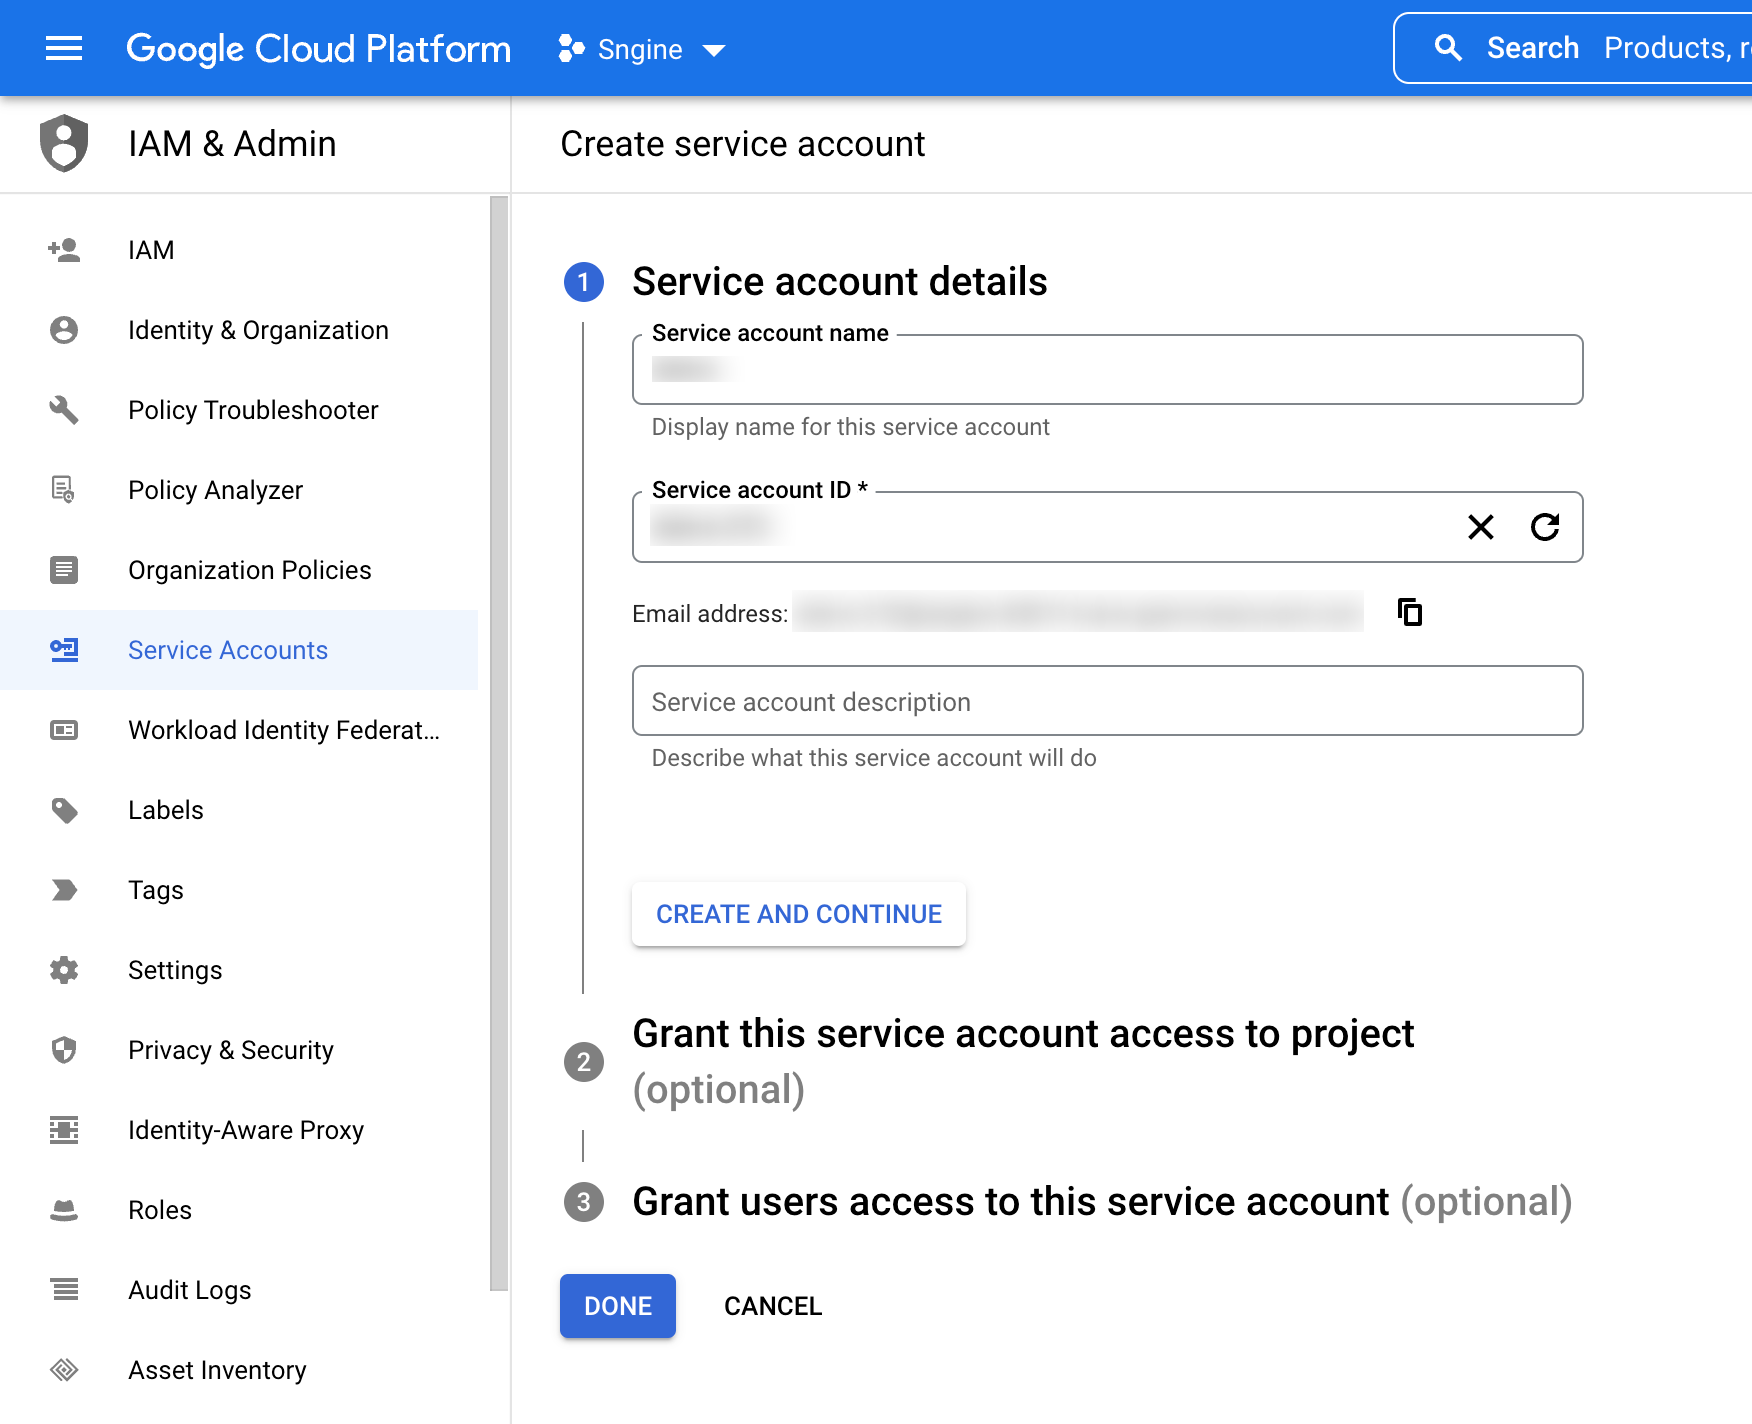The height and width of the screenshot is (1424, 1752).
Task: Open the hamburger navigation menu
Action: (x=64, y=48)
